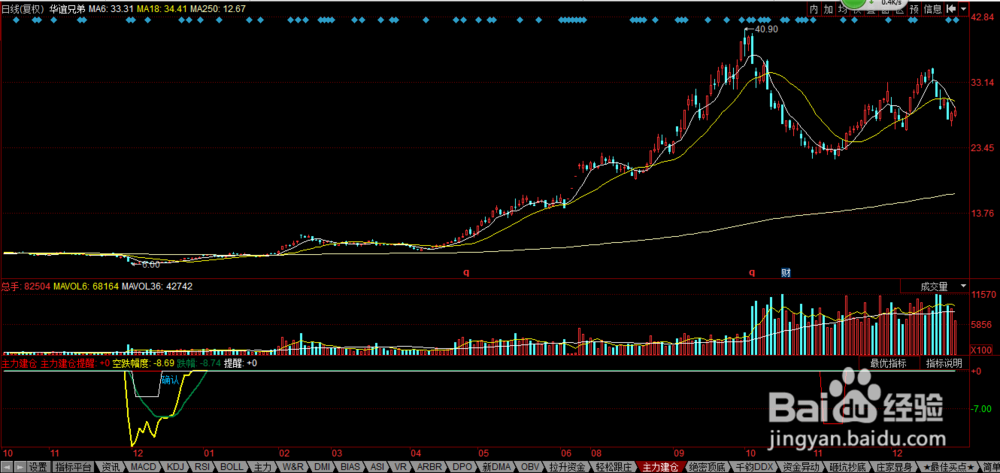Select the W&R indicator tab
This screenshot has height=473, width=1000.
[x=293, y=467]
